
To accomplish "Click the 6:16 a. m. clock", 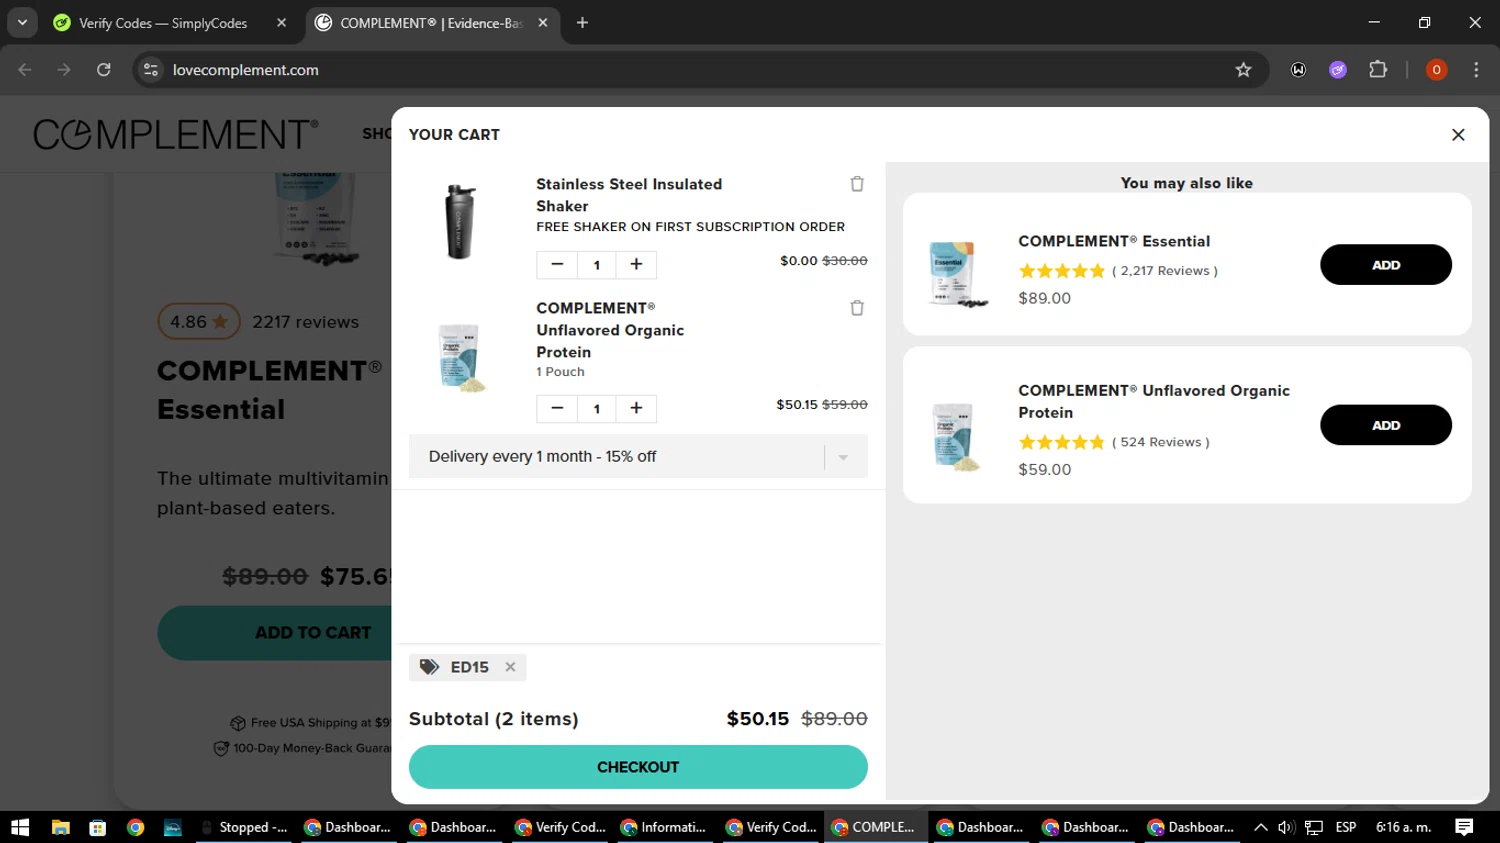I will point(1404,827).
